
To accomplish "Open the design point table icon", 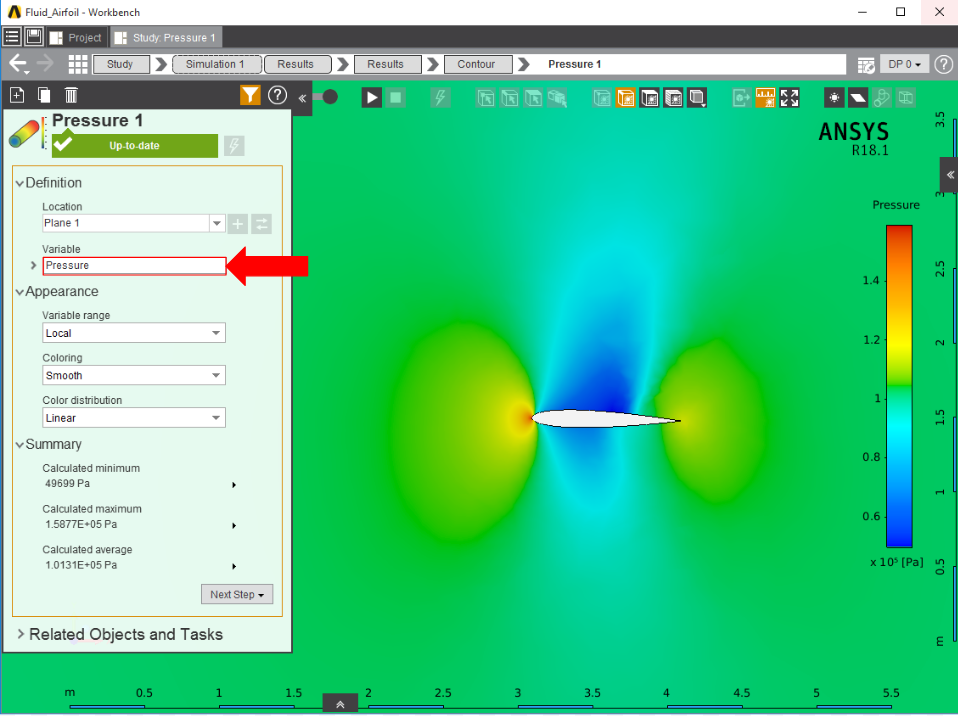I will coord(865,65).
